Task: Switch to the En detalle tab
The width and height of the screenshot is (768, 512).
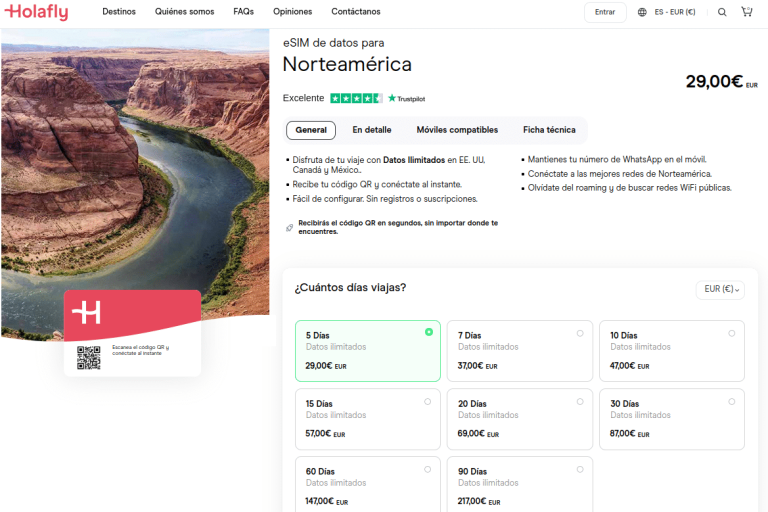Action: point(371,130)
